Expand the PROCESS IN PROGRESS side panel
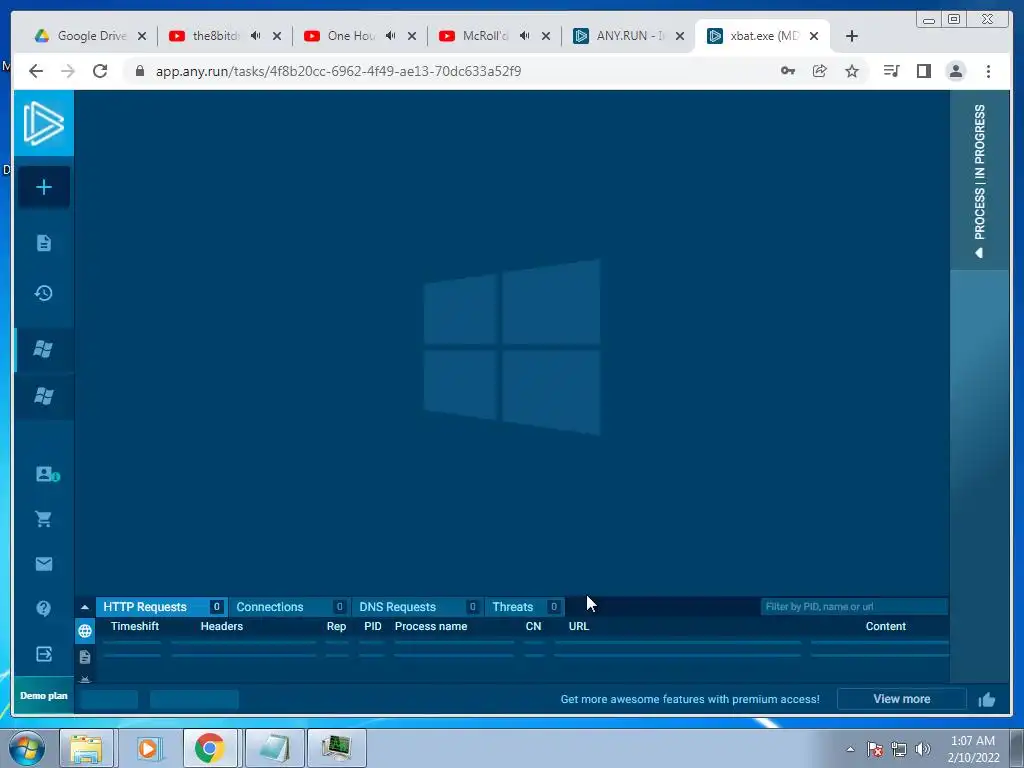The height and width of the screenshot is (768, 1024). 979,180
